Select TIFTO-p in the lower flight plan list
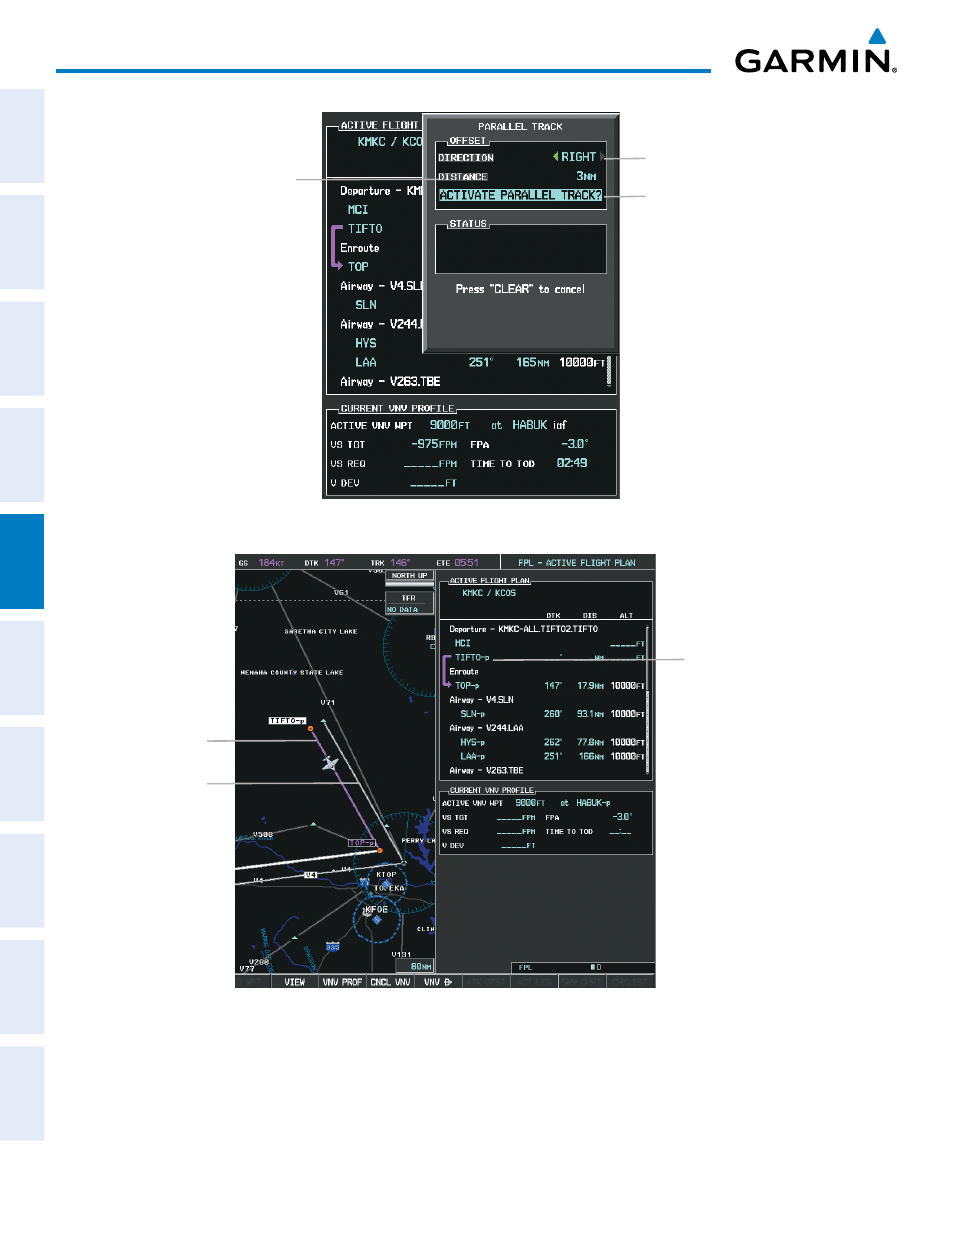 click(472, 658)
